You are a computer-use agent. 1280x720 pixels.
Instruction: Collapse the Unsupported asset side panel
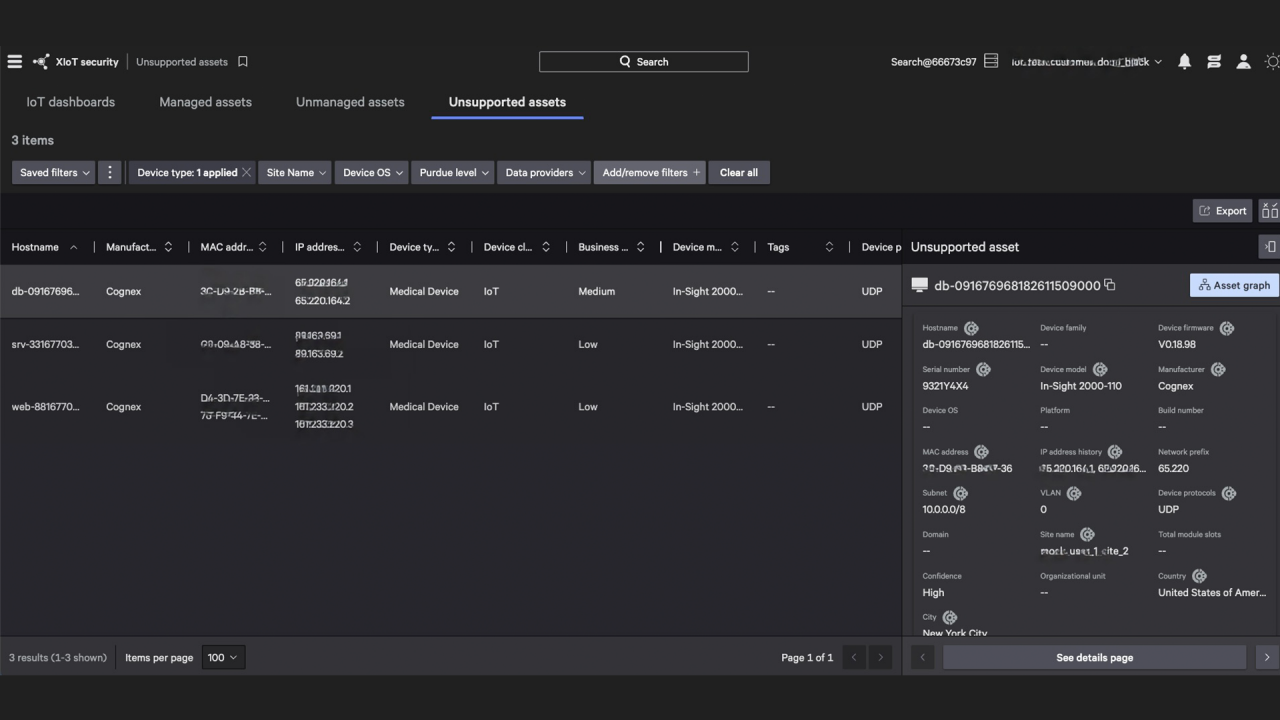click(x=1270, y=247)
